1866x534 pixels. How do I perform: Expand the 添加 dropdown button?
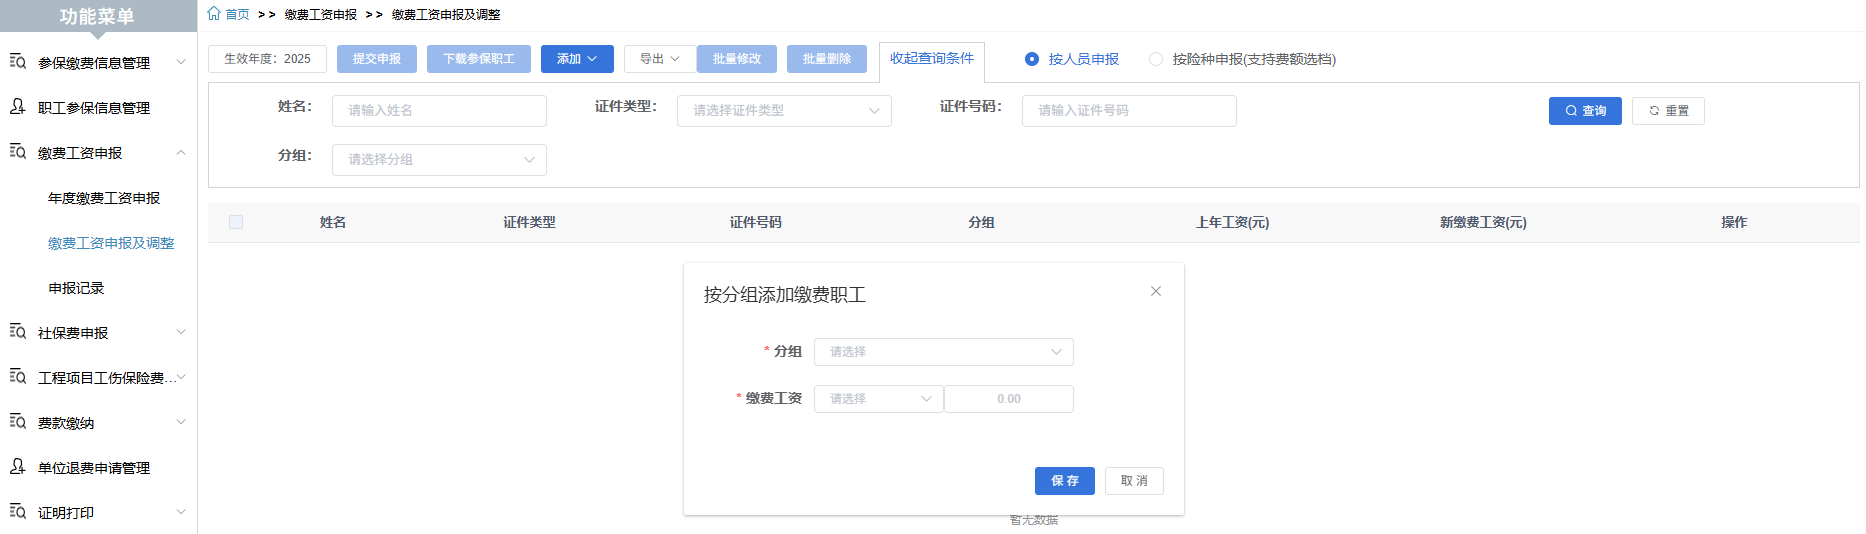(577, 59)
